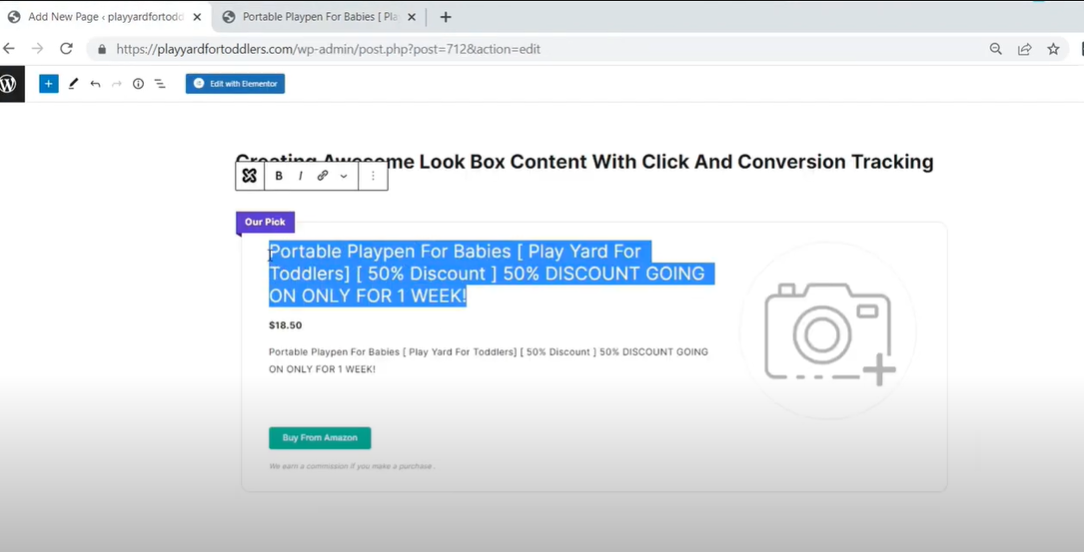Toggle bold formatting in block toolbar
This screenshot has height=552, width=1084.
[x=279, y=176]
